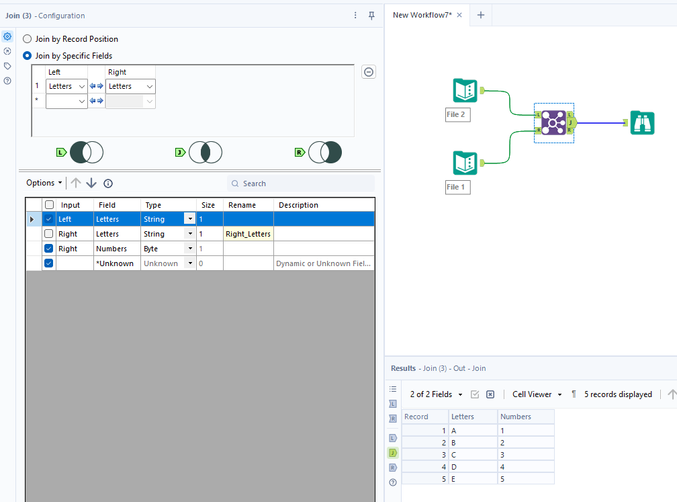
Task: Select results cell with letter C
Action: tap(473, 455)
